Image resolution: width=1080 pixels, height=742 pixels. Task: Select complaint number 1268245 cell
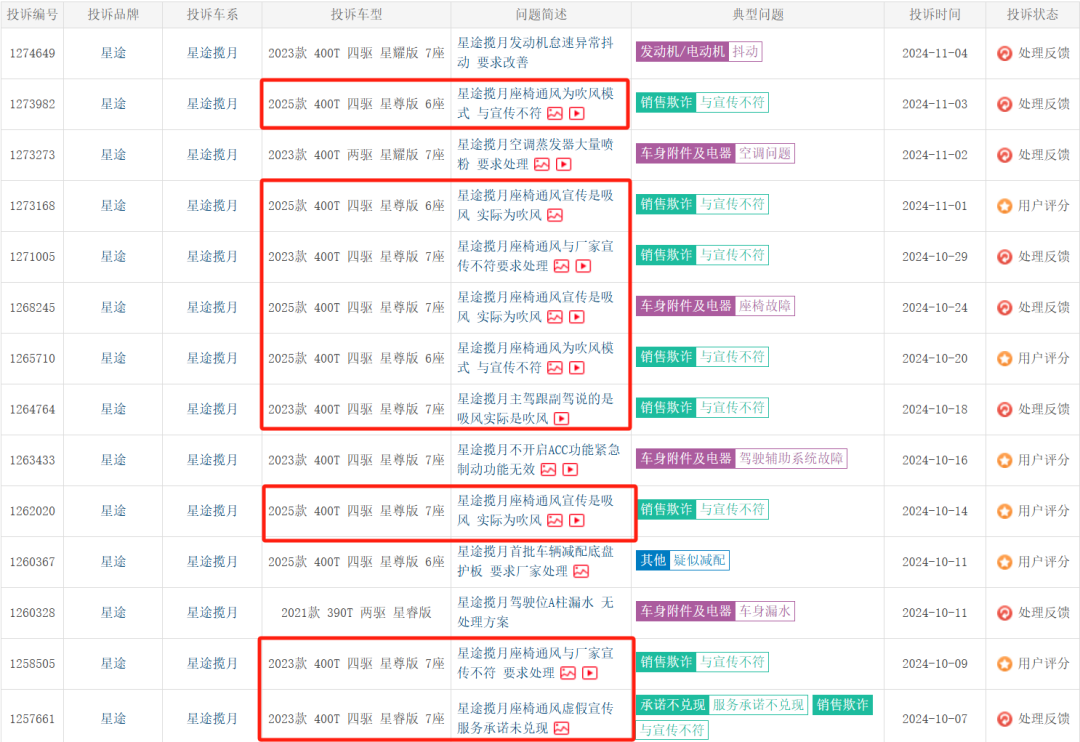pos(32,308)
